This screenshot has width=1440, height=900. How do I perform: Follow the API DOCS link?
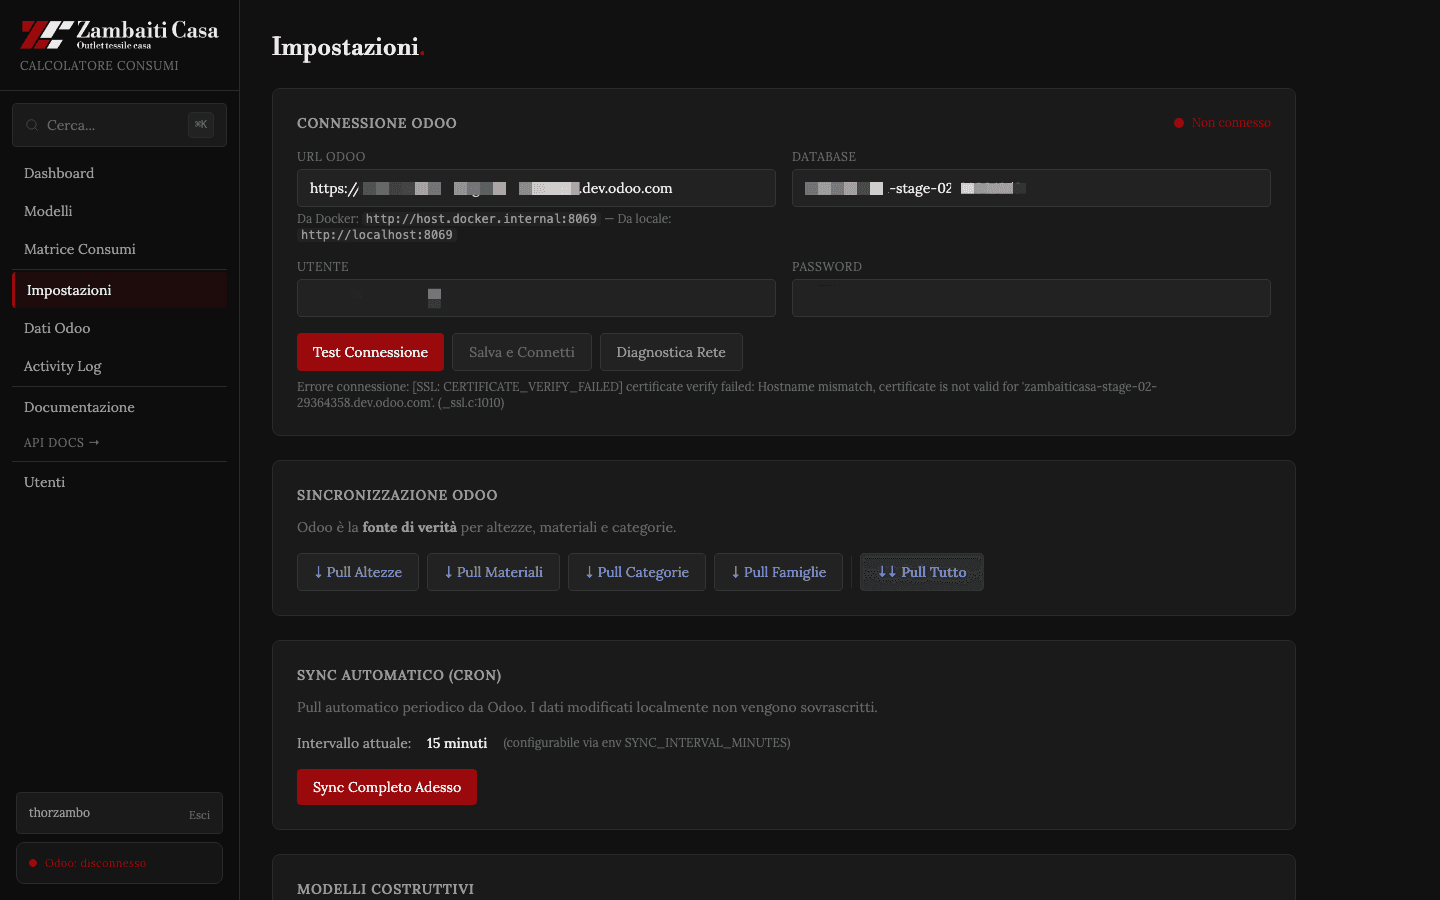[x=62, y=442]
